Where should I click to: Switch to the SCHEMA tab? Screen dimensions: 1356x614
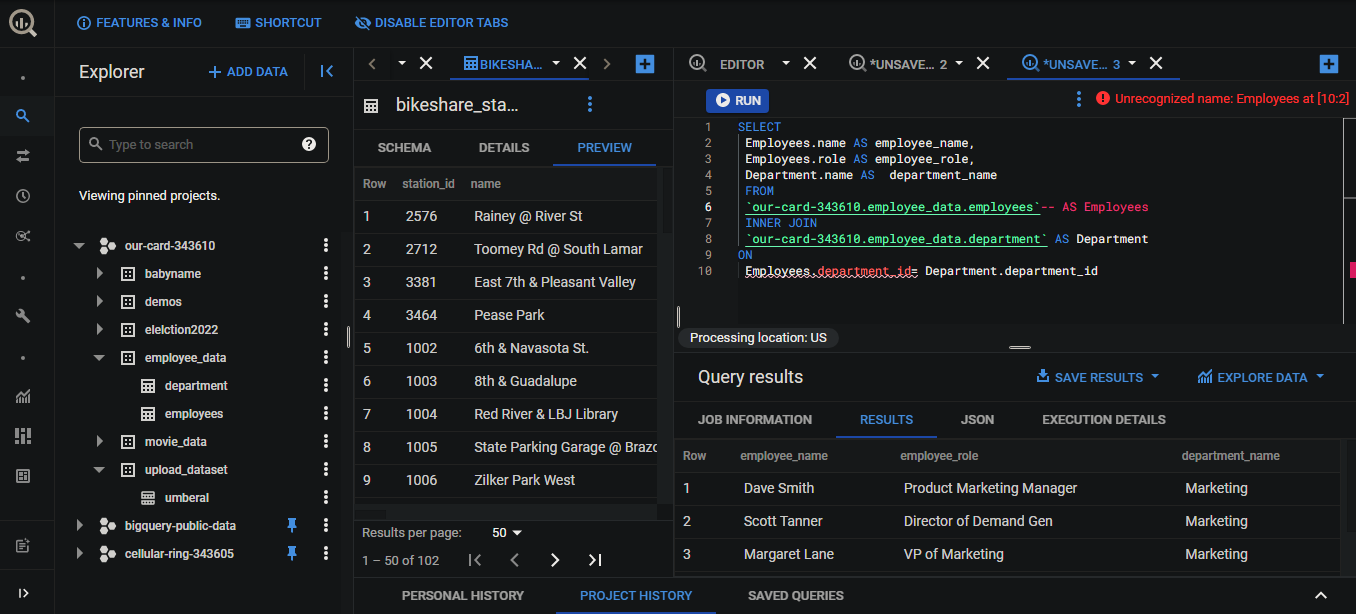(404, 147)
